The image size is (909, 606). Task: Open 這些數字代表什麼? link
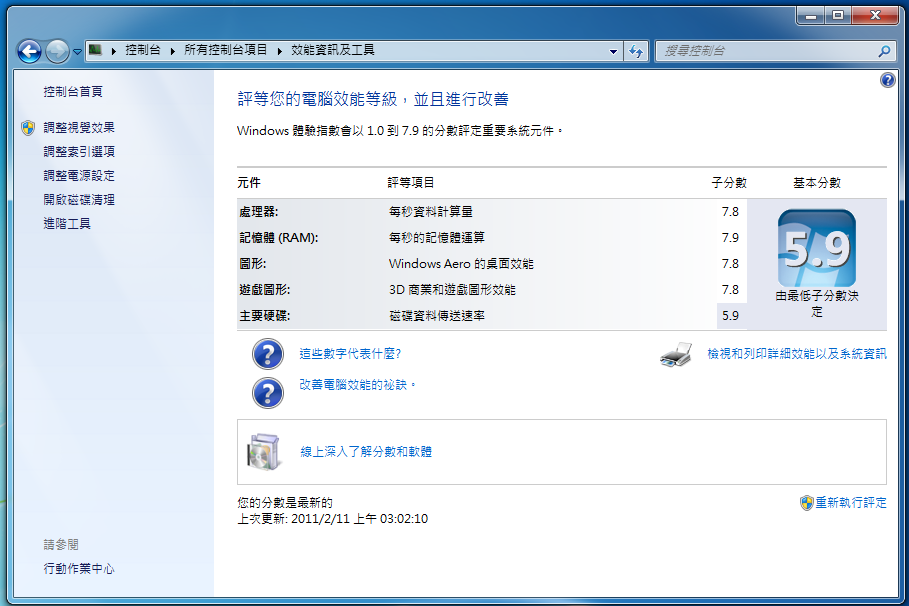[350, 354]
